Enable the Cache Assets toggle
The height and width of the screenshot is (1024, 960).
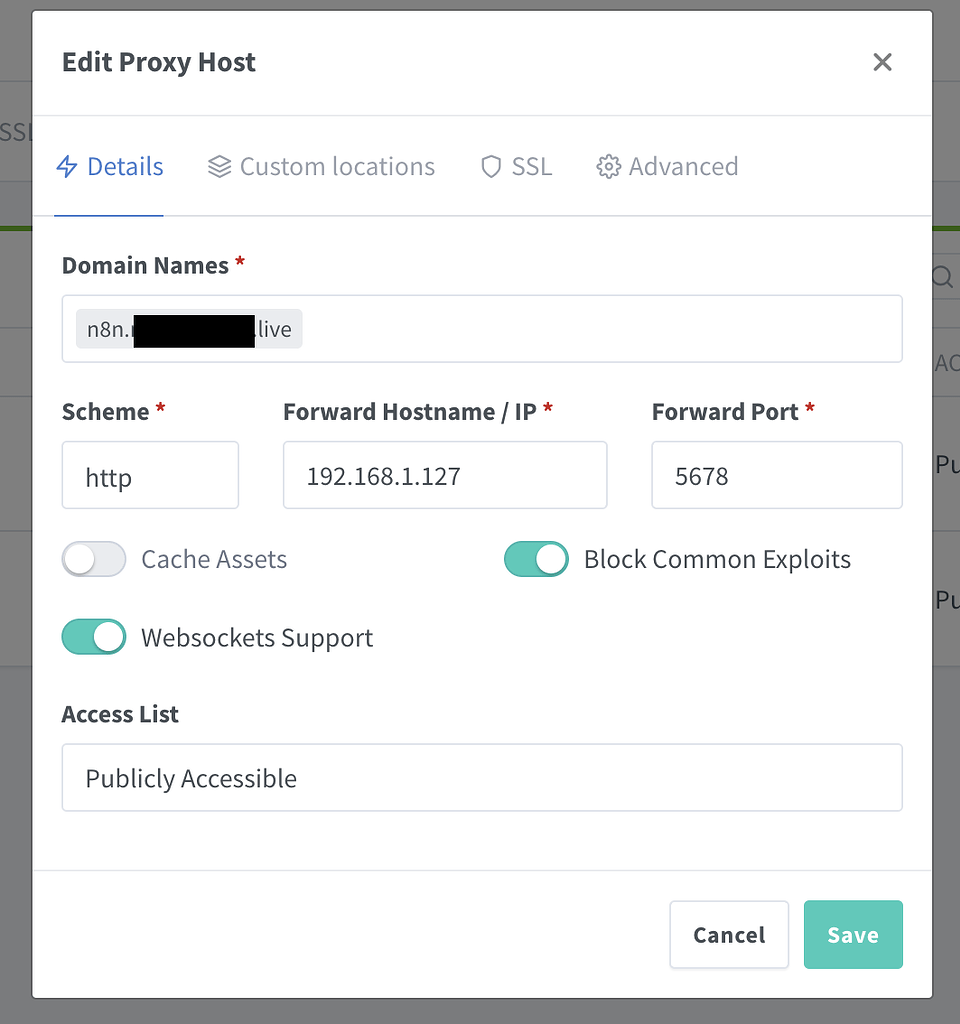click(94, 559)
